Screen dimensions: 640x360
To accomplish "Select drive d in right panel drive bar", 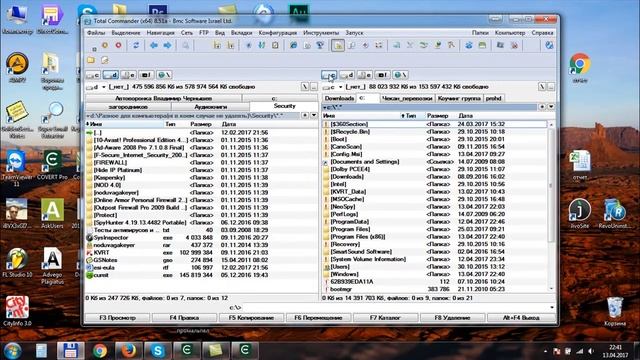I will tap(347, 75).
